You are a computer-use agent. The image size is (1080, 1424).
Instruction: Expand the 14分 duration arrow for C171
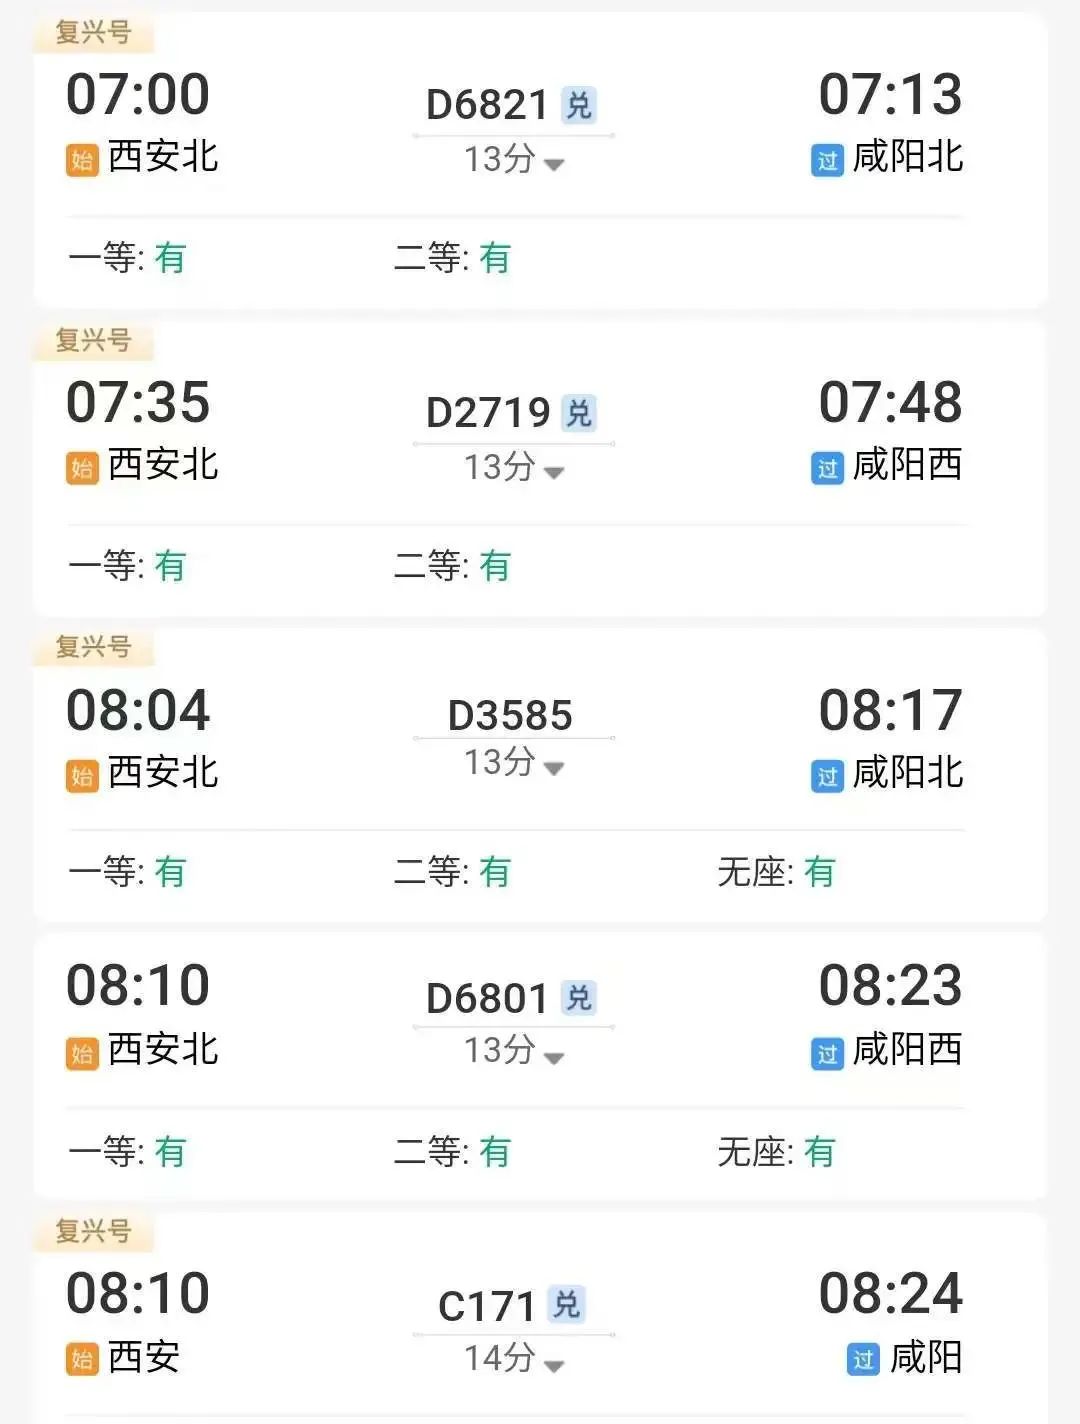(x=554, y=1364)
